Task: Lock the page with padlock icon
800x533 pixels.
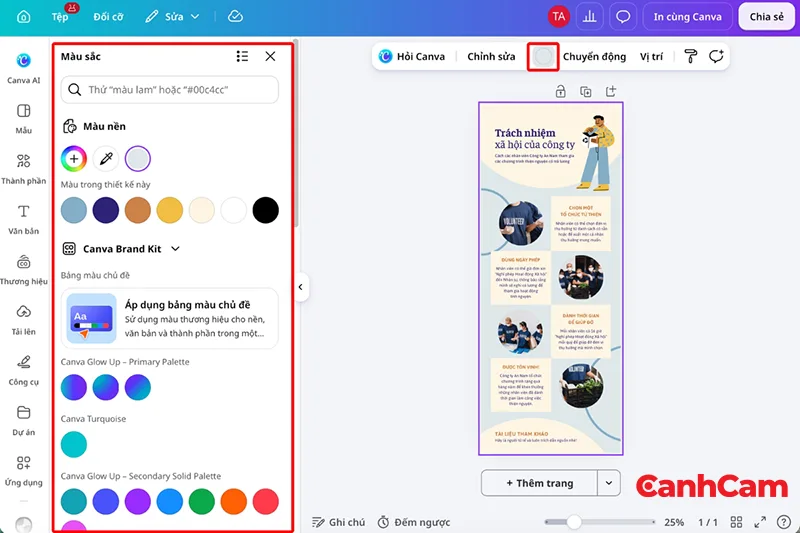Action: [560, 92]
